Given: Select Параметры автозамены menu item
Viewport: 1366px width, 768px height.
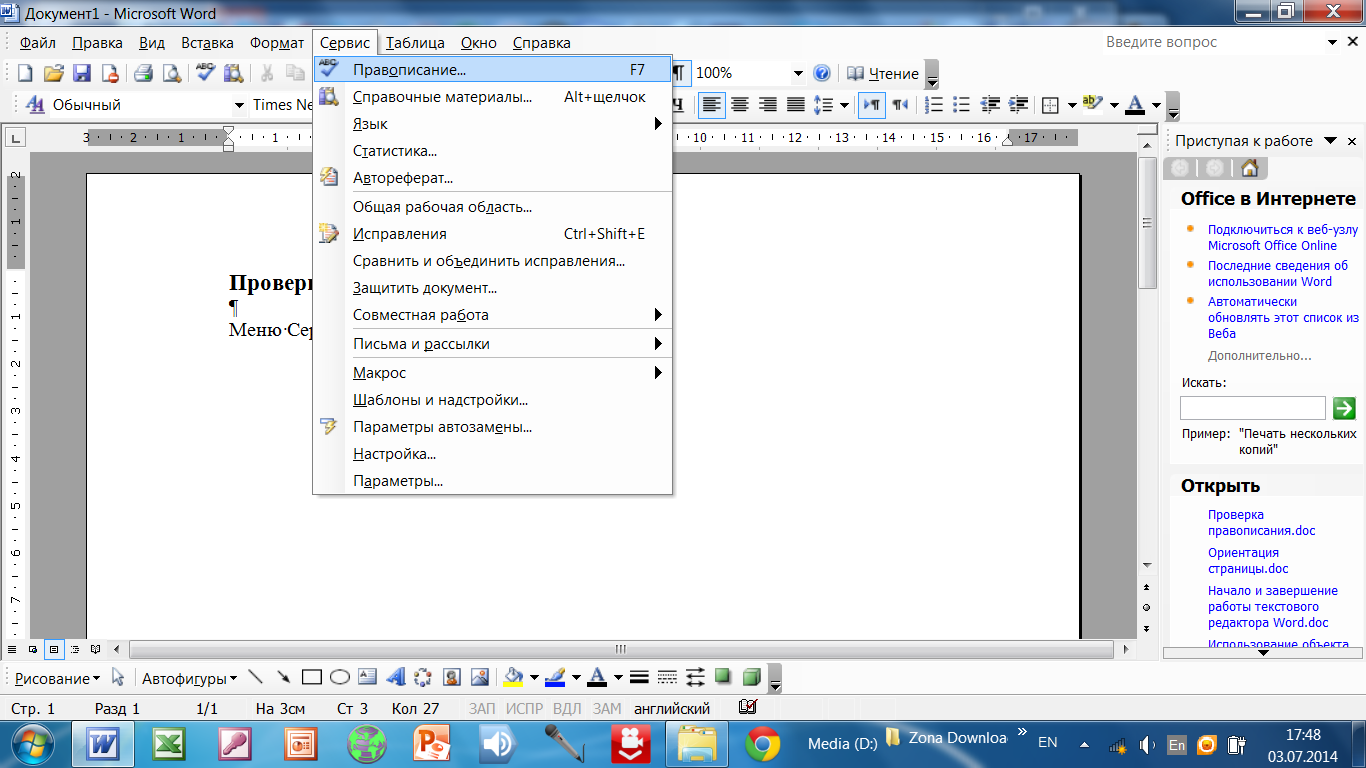Looking at the screenshot, I should [x=492, y=427].
